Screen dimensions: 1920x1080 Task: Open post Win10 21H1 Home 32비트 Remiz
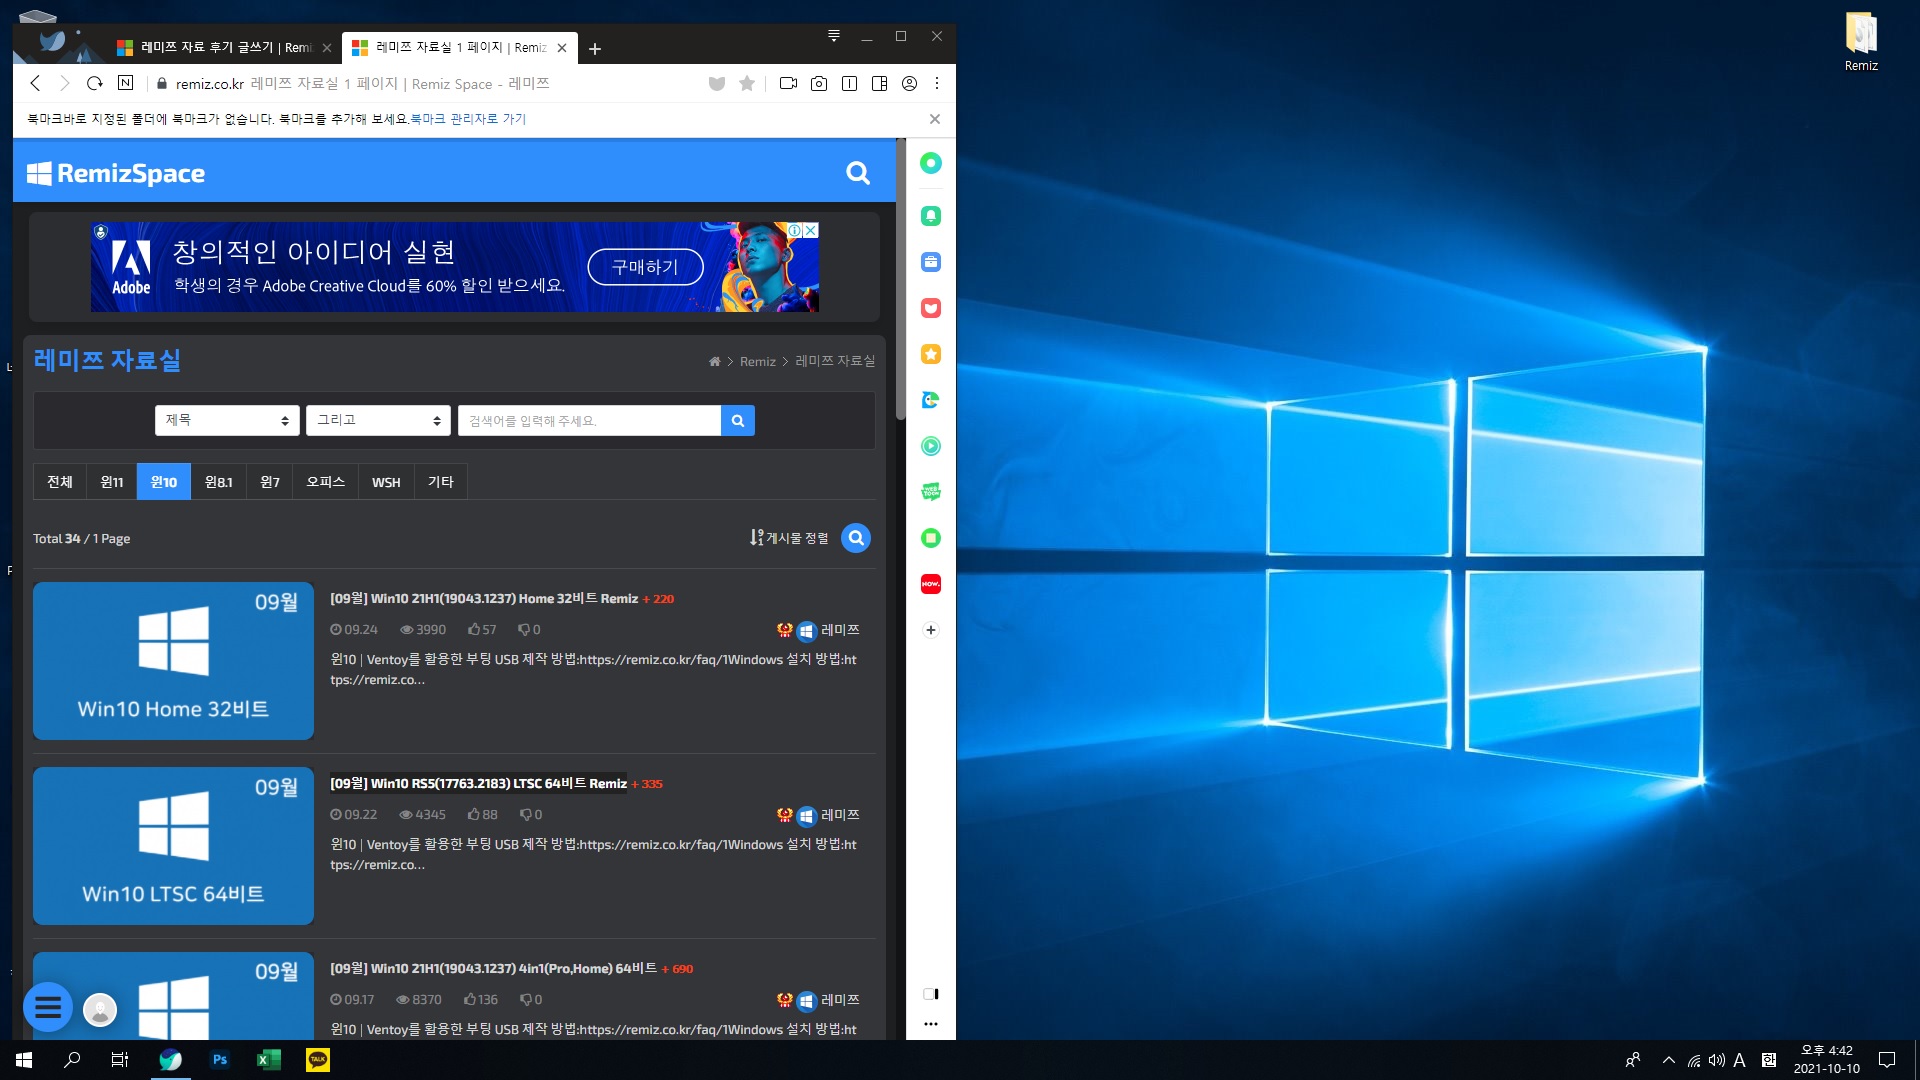click(484, 598)
